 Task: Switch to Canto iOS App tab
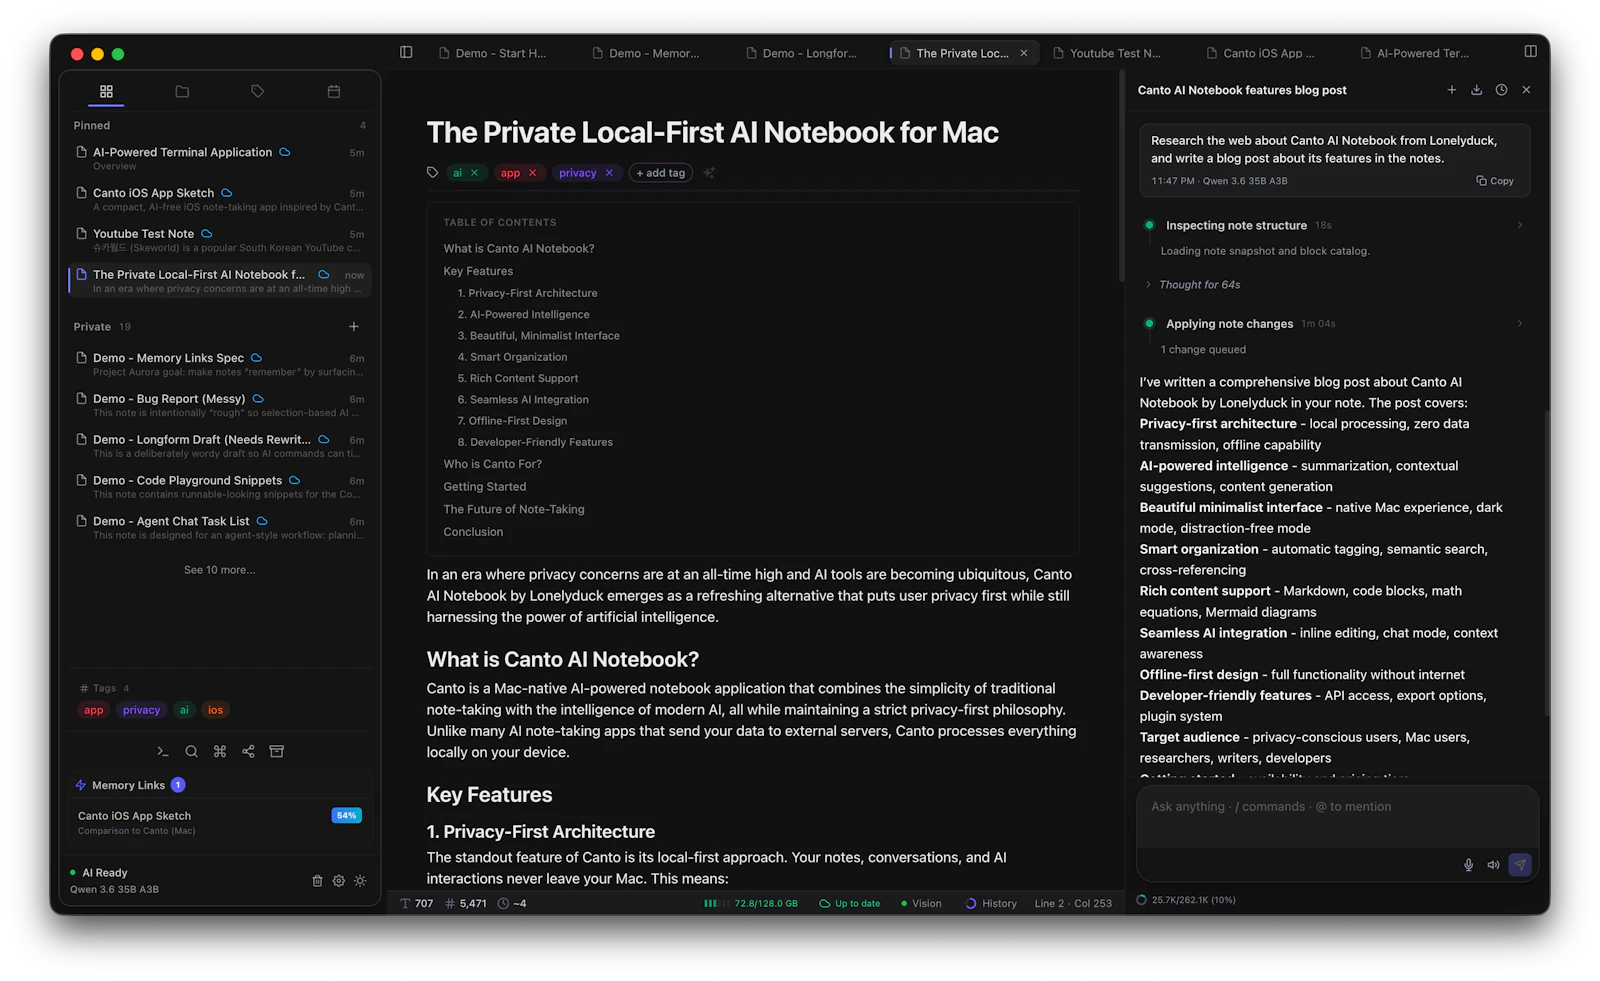1261,53
